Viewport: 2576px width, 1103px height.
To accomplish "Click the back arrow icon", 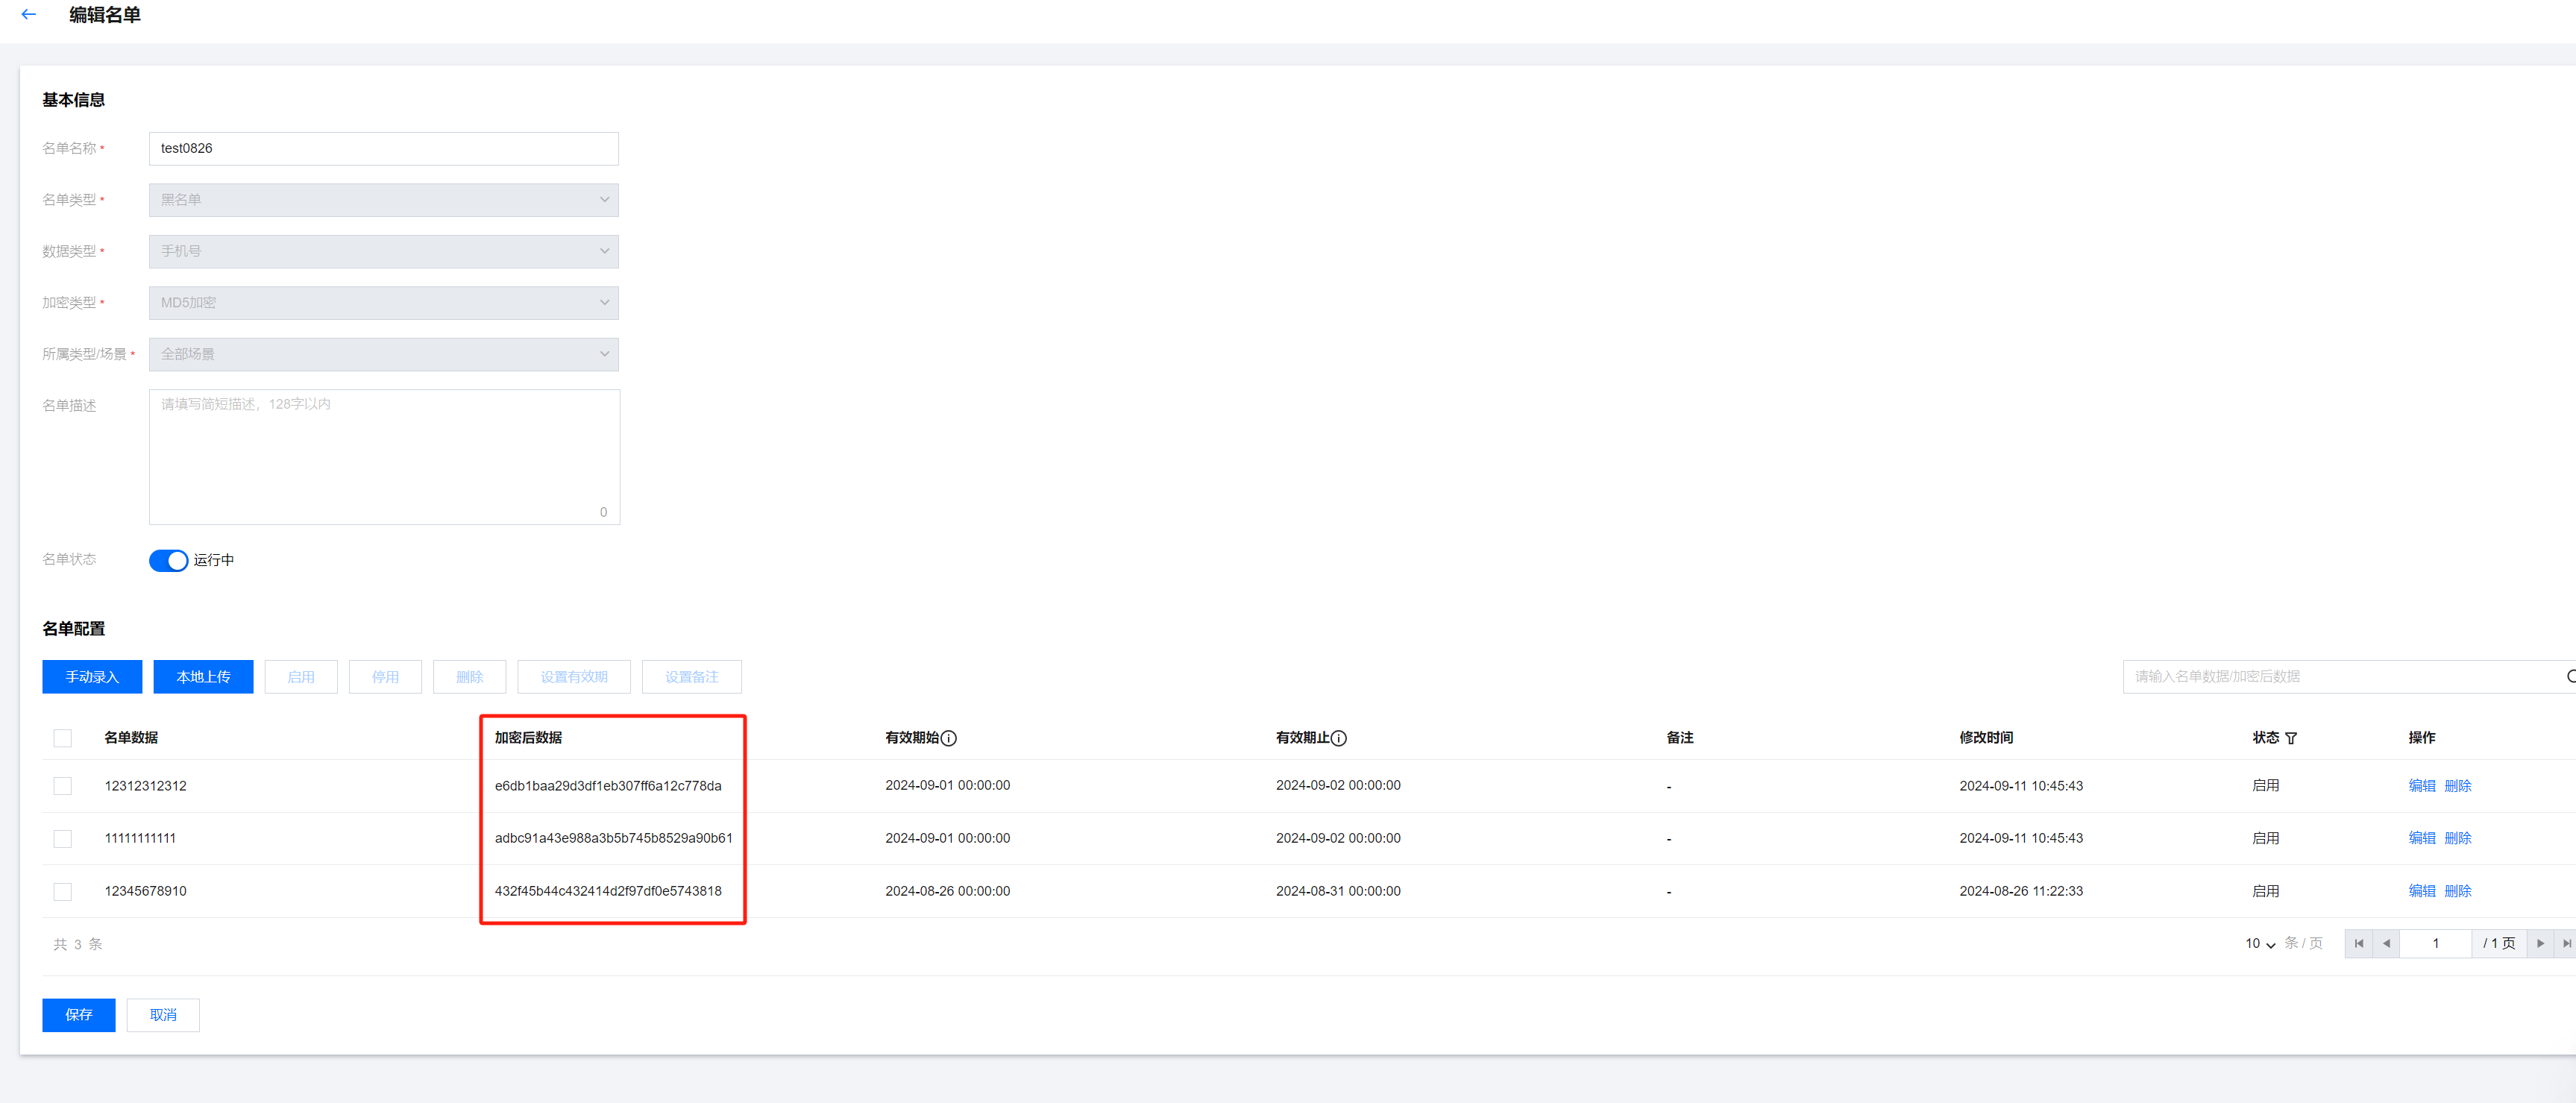I will [29, 15].
